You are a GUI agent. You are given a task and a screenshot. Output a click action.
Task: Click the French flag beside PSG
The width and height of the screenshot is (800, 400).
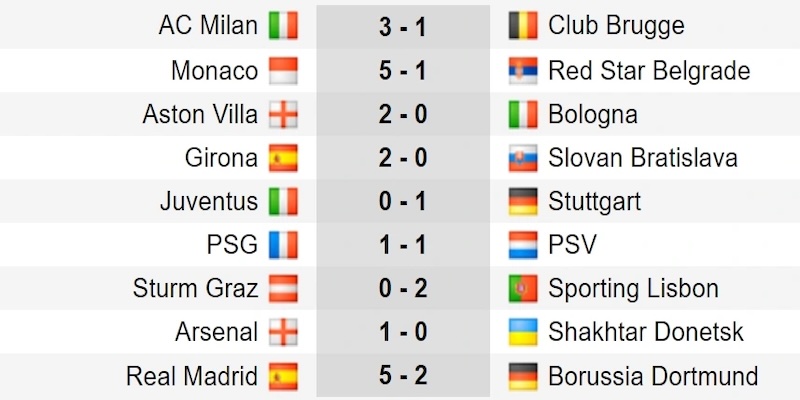click(283, 245)
